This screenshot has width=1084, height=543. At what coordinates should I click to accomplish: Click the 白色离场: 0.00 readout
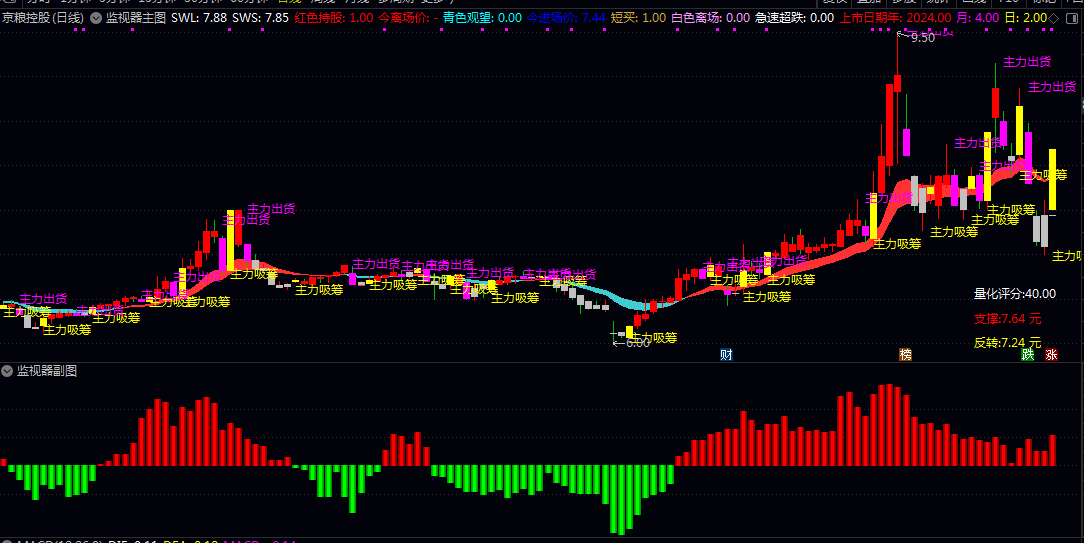tap(711, 18)
